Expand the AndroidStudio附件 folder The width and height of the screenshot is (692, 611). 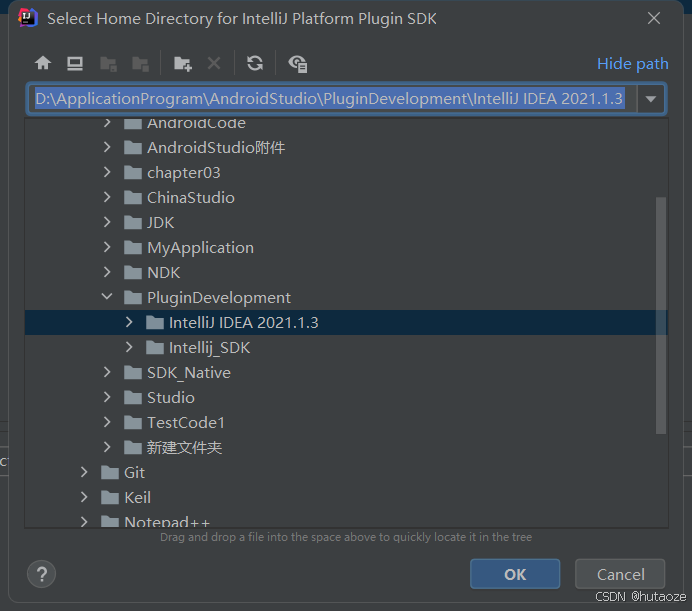pos(107,147)
